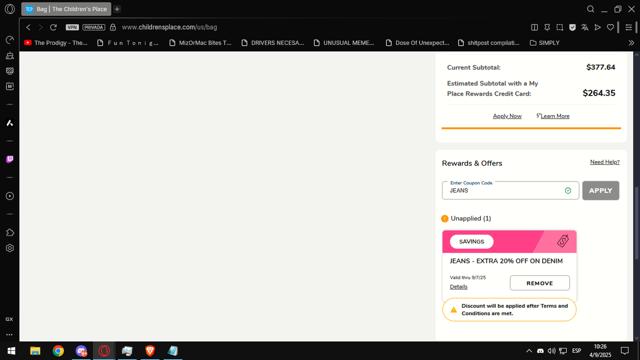This screenshot has height=360, width=640.
Task: Search open tabs with magnifier icon
Action: point(590,9)
